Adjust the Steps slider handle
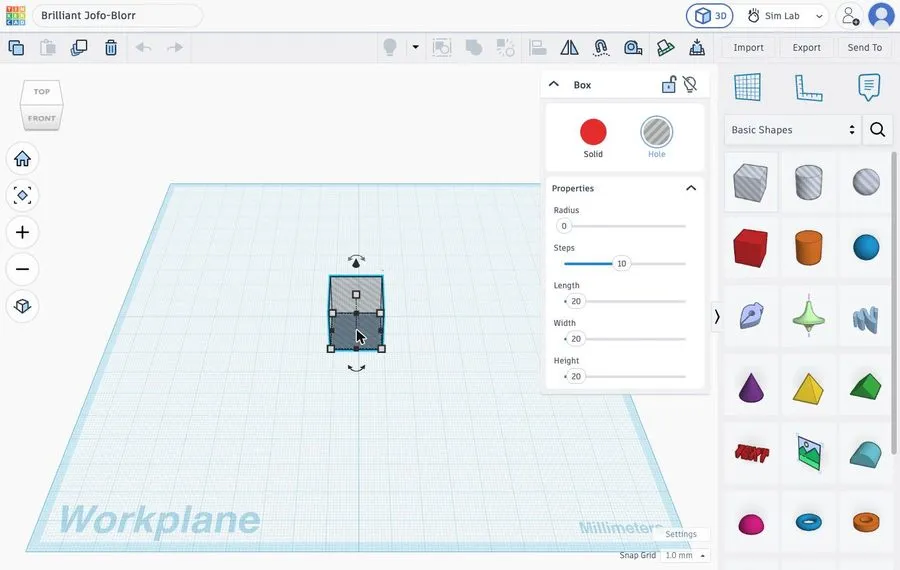The image size is (900, 570). click(x=621, y=263)
